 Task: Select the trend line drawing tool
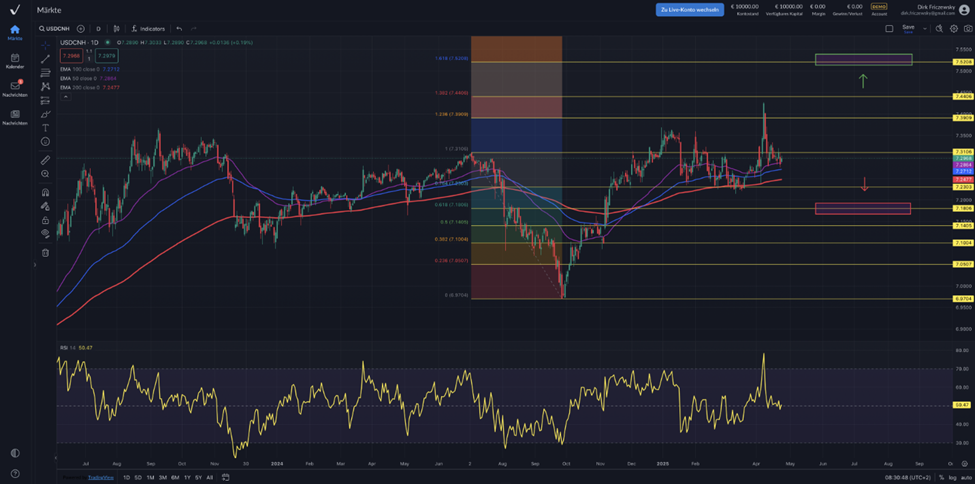(46, 59)
